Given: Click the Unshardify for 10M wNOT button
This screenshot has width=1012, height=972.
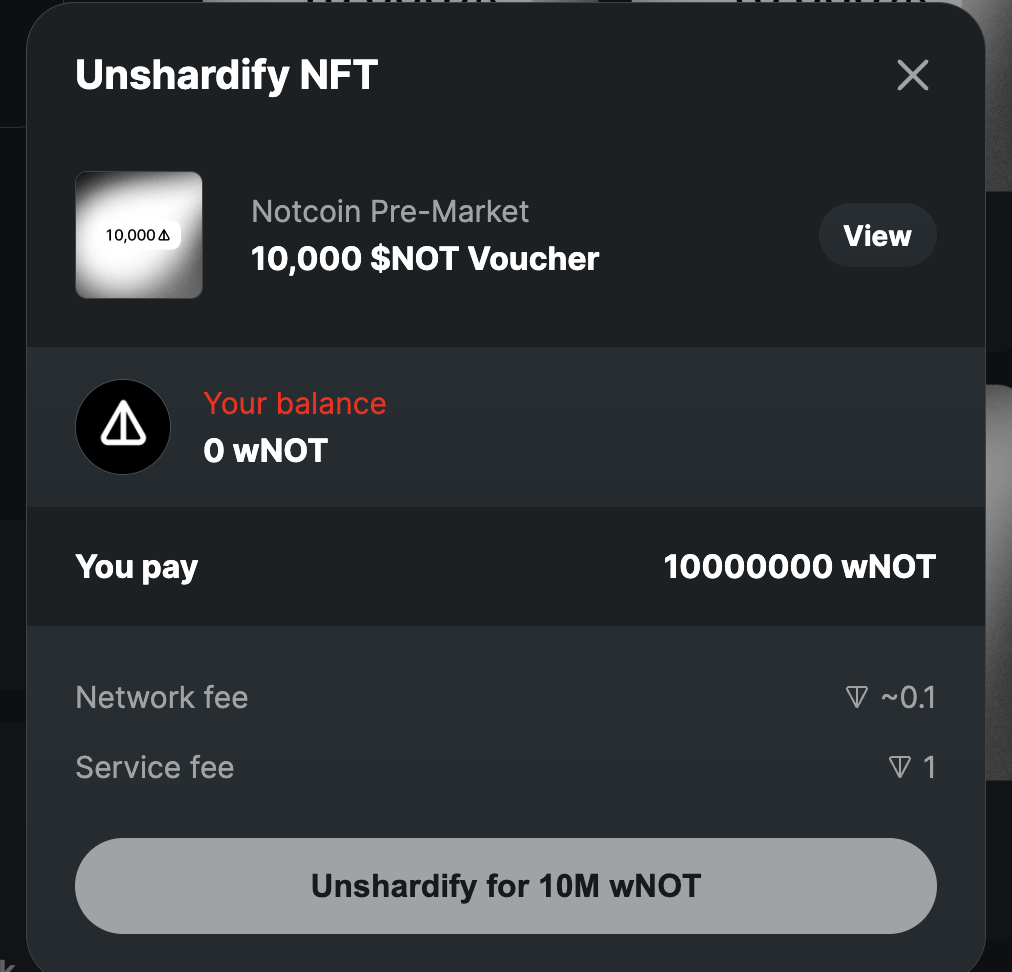Looking at the screenshot, I should tap(505, 886).
